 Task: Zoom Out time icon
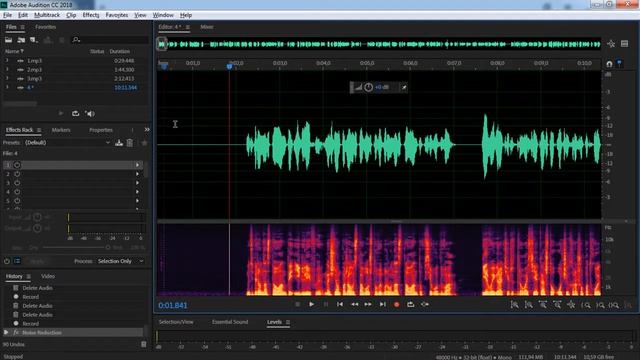pyautogui.click(x=557, y=304)
